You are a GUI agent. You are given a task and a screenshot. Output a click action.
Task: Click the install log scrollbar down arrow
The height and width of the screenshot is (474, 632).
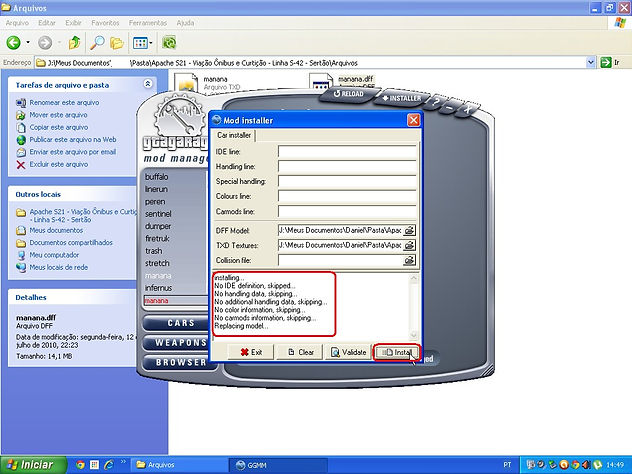click(414, 335)
